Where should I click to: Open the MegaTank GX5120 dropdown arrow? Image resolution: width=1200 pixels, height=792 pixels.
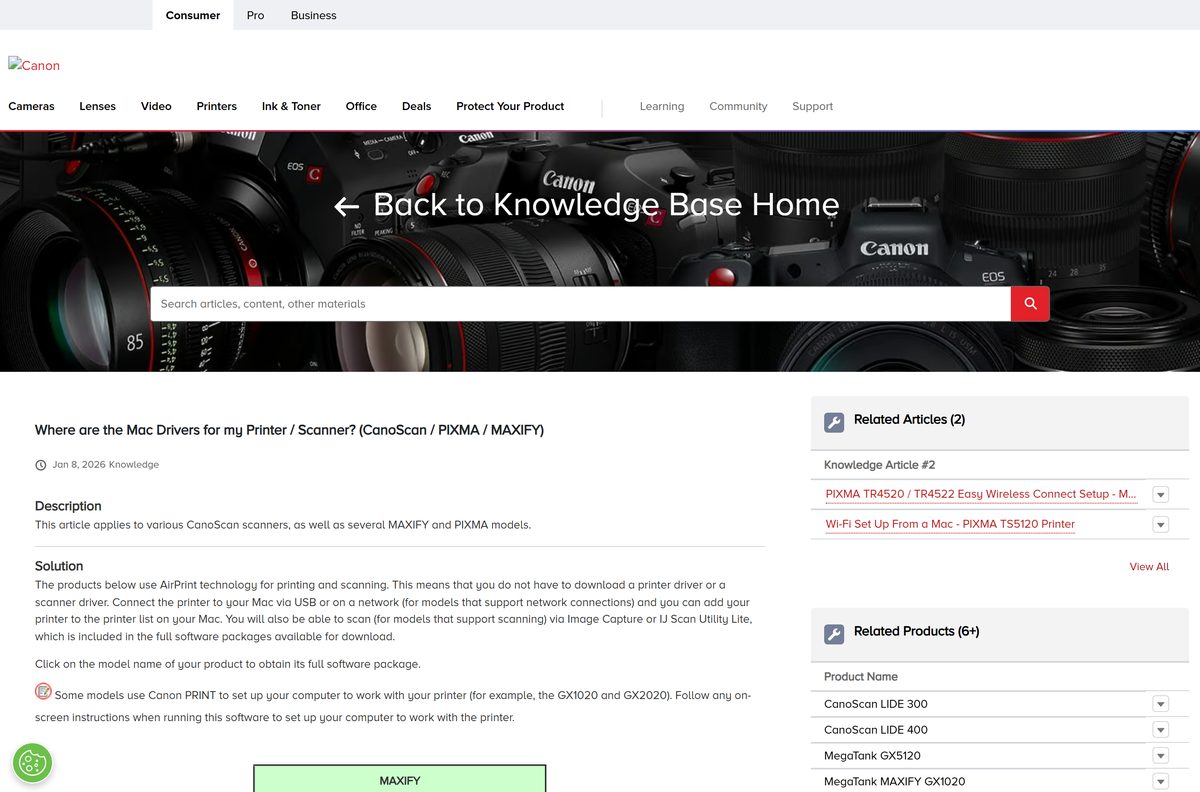[1161, 756]
